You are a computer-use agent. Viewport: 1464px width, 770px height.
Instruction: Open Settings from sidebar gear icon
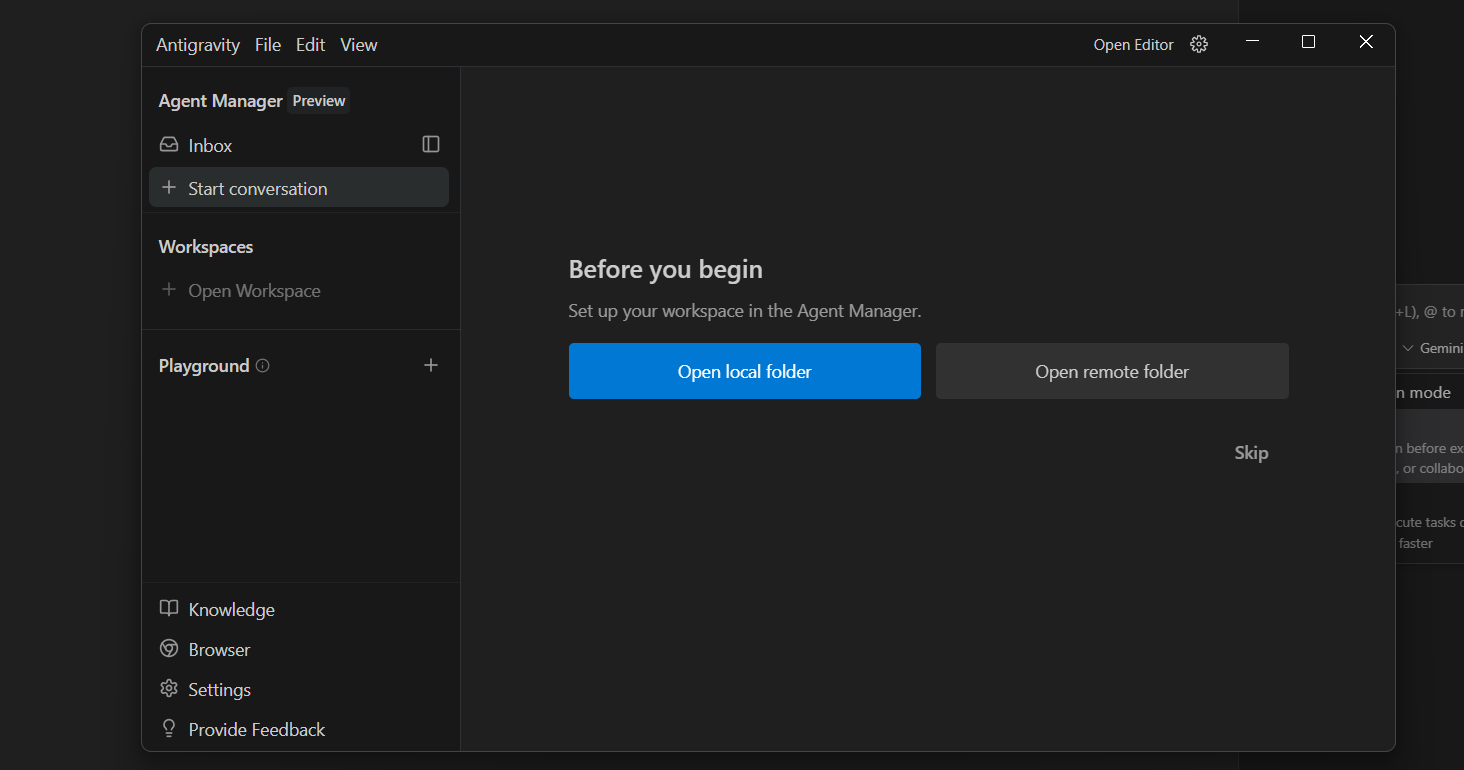169,689
